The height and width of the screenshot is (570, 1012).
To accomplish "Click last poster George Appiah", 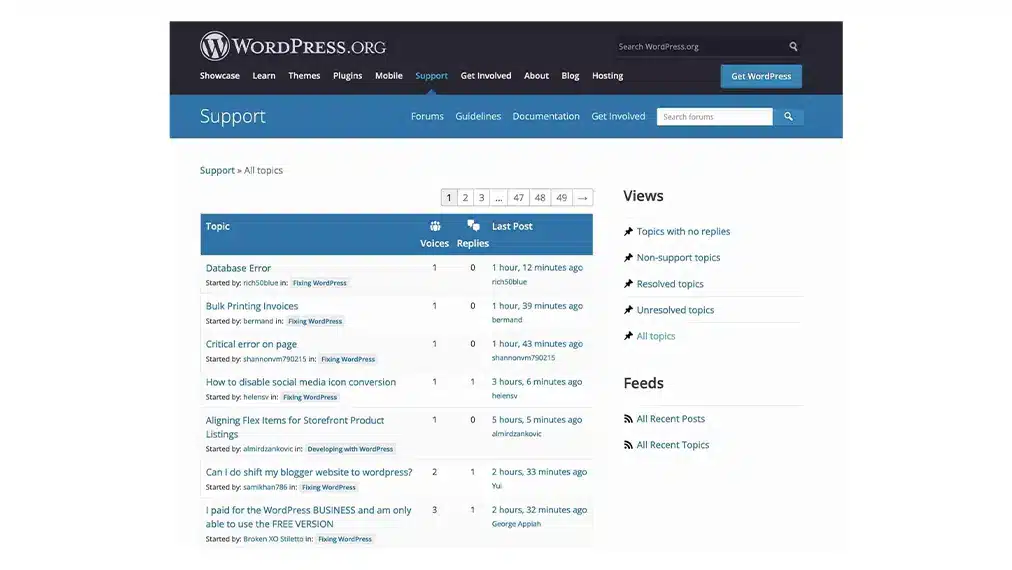I will point(516,524).
